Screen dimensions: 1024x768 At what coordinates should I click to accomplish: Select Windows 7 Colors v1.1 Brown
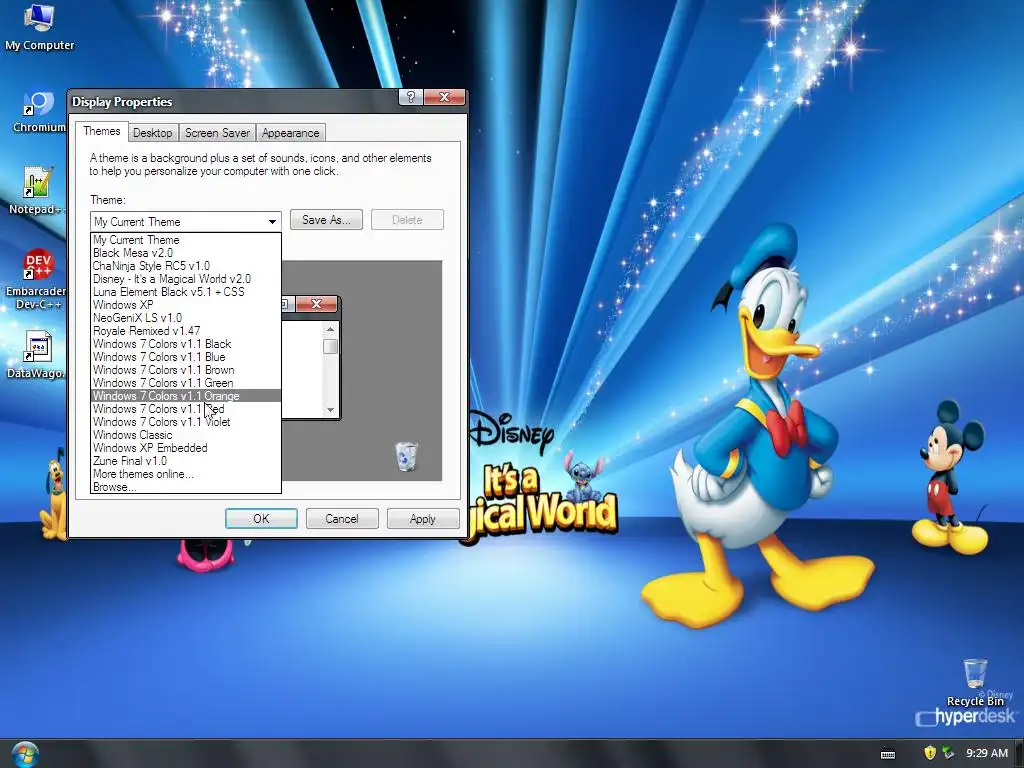click(x=185, y=370)
